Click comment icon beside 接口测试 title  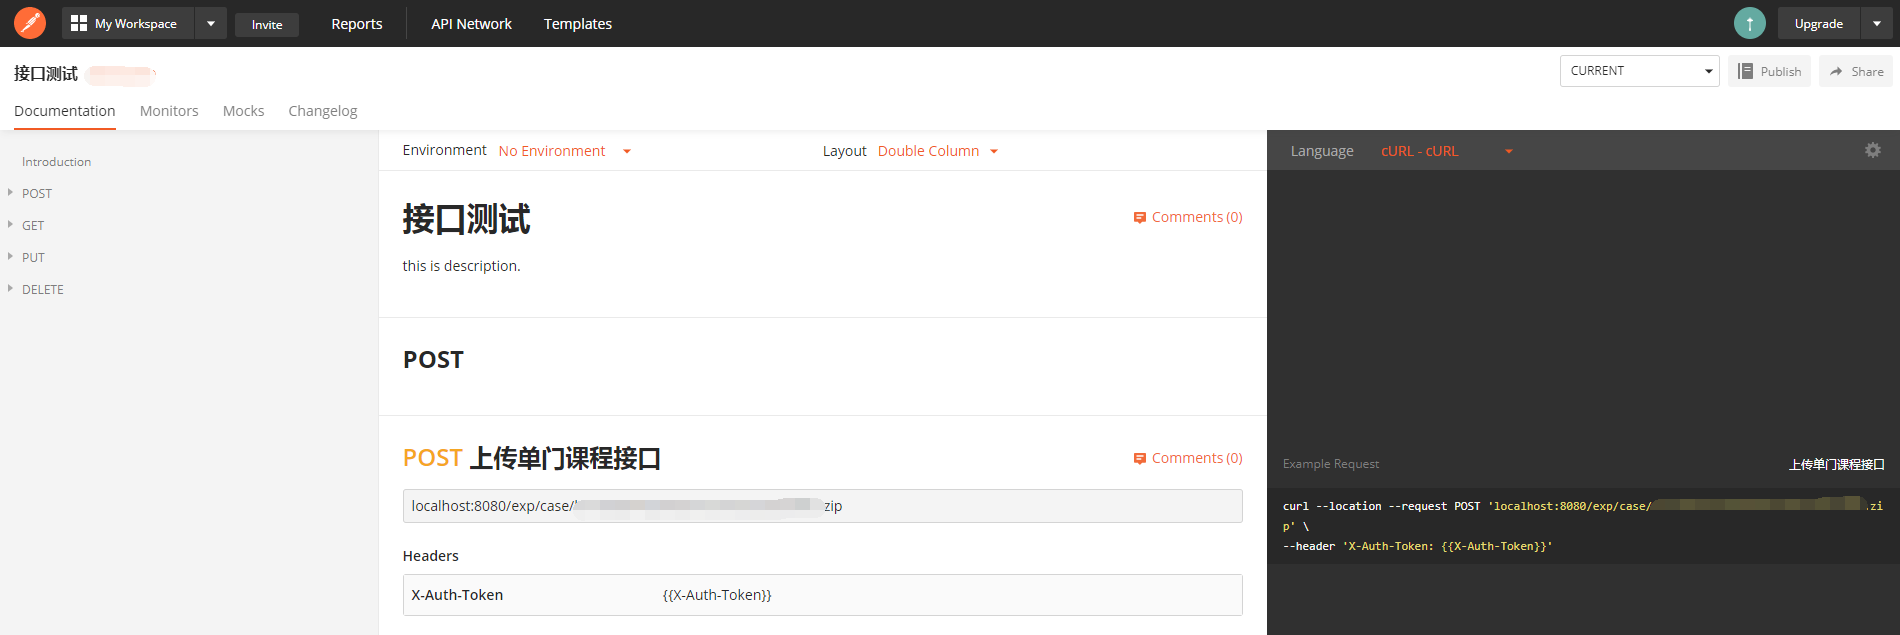click(x=1139, y=217)
